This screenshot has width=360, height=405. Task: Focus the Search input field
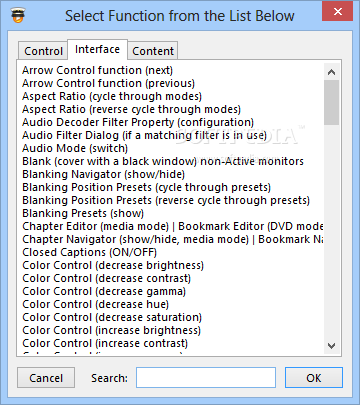(x=206, y=378)
